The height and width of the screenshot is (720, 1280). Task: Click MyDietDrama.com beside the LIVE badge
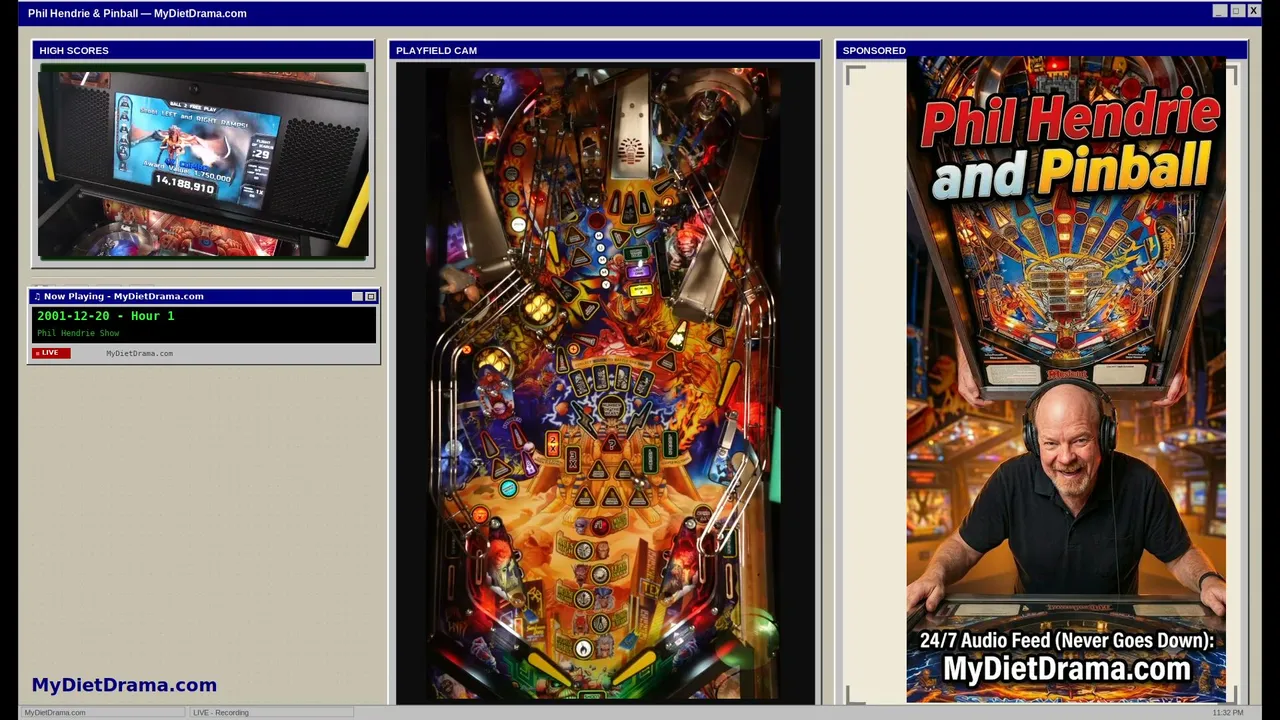pos(139,353)
